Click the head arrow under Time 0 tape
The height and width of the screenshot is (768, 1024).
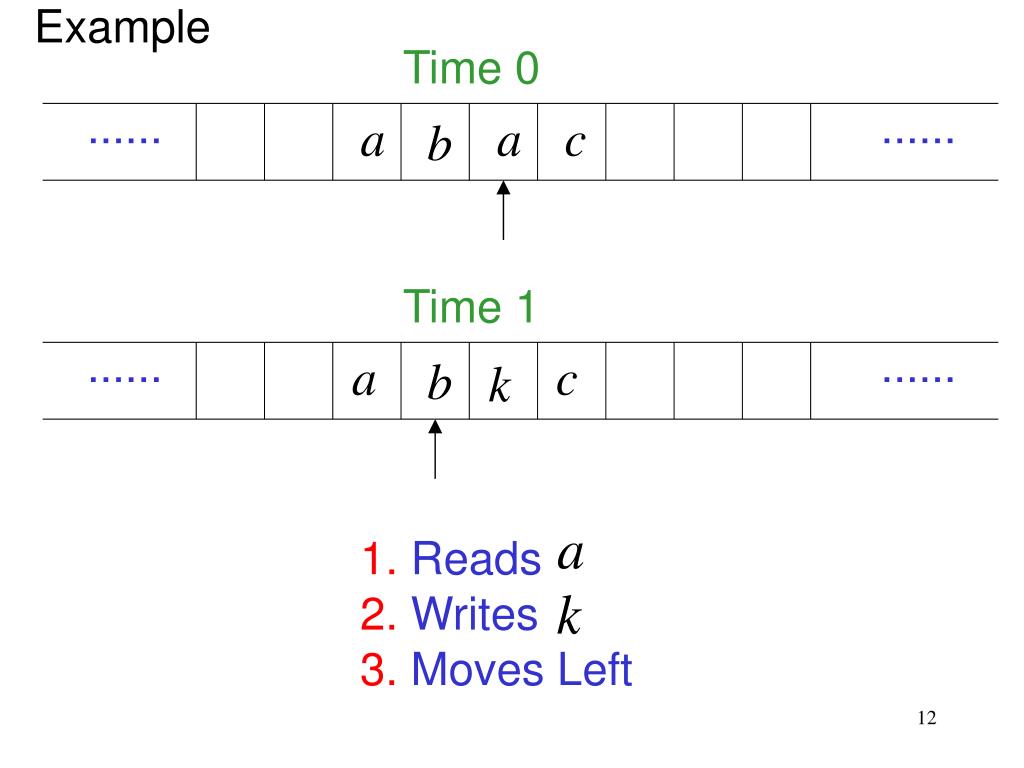[x=503, y=210]
